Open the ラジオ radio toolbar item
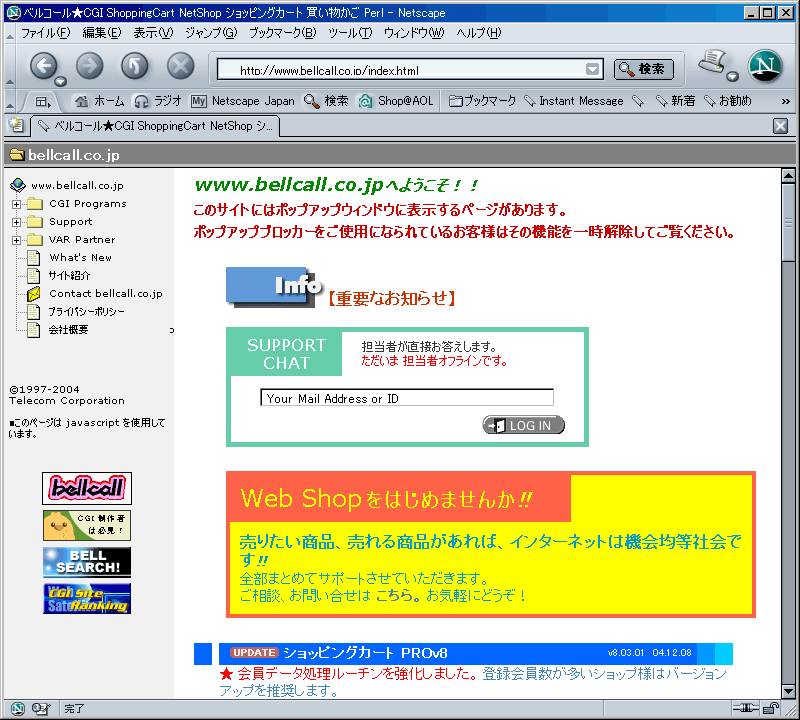800x720 pixels. pyautogui.click(x=157, y=101)
